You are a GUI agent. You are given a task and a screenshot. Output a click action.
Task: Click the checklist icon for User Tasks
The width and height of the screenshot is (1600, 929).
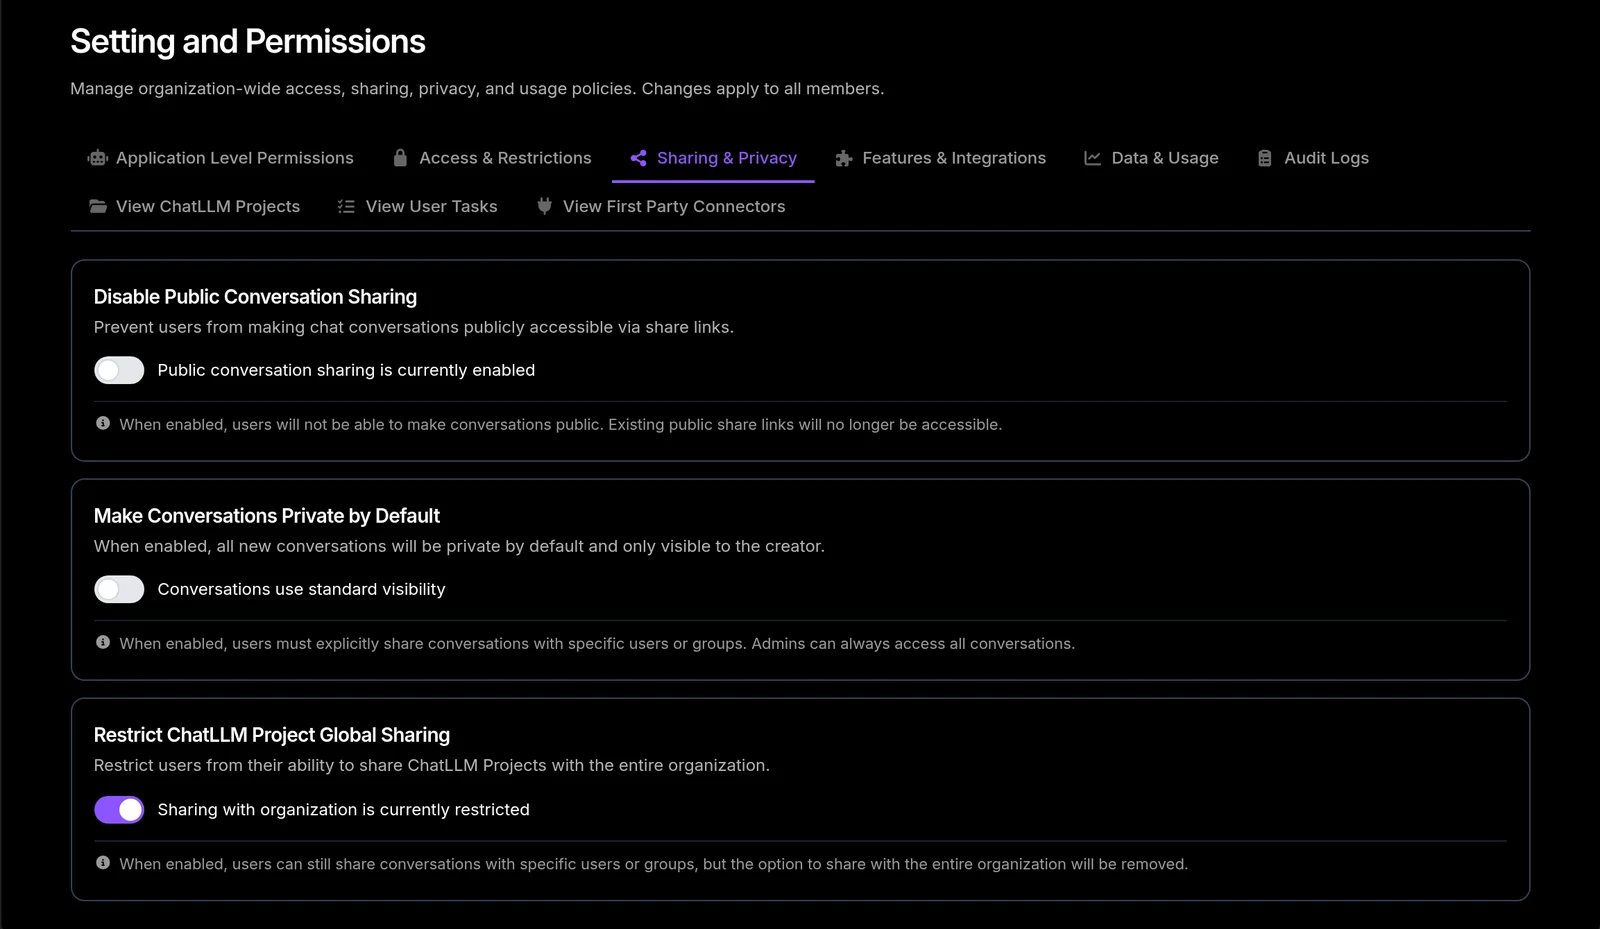tap(346, 206)
